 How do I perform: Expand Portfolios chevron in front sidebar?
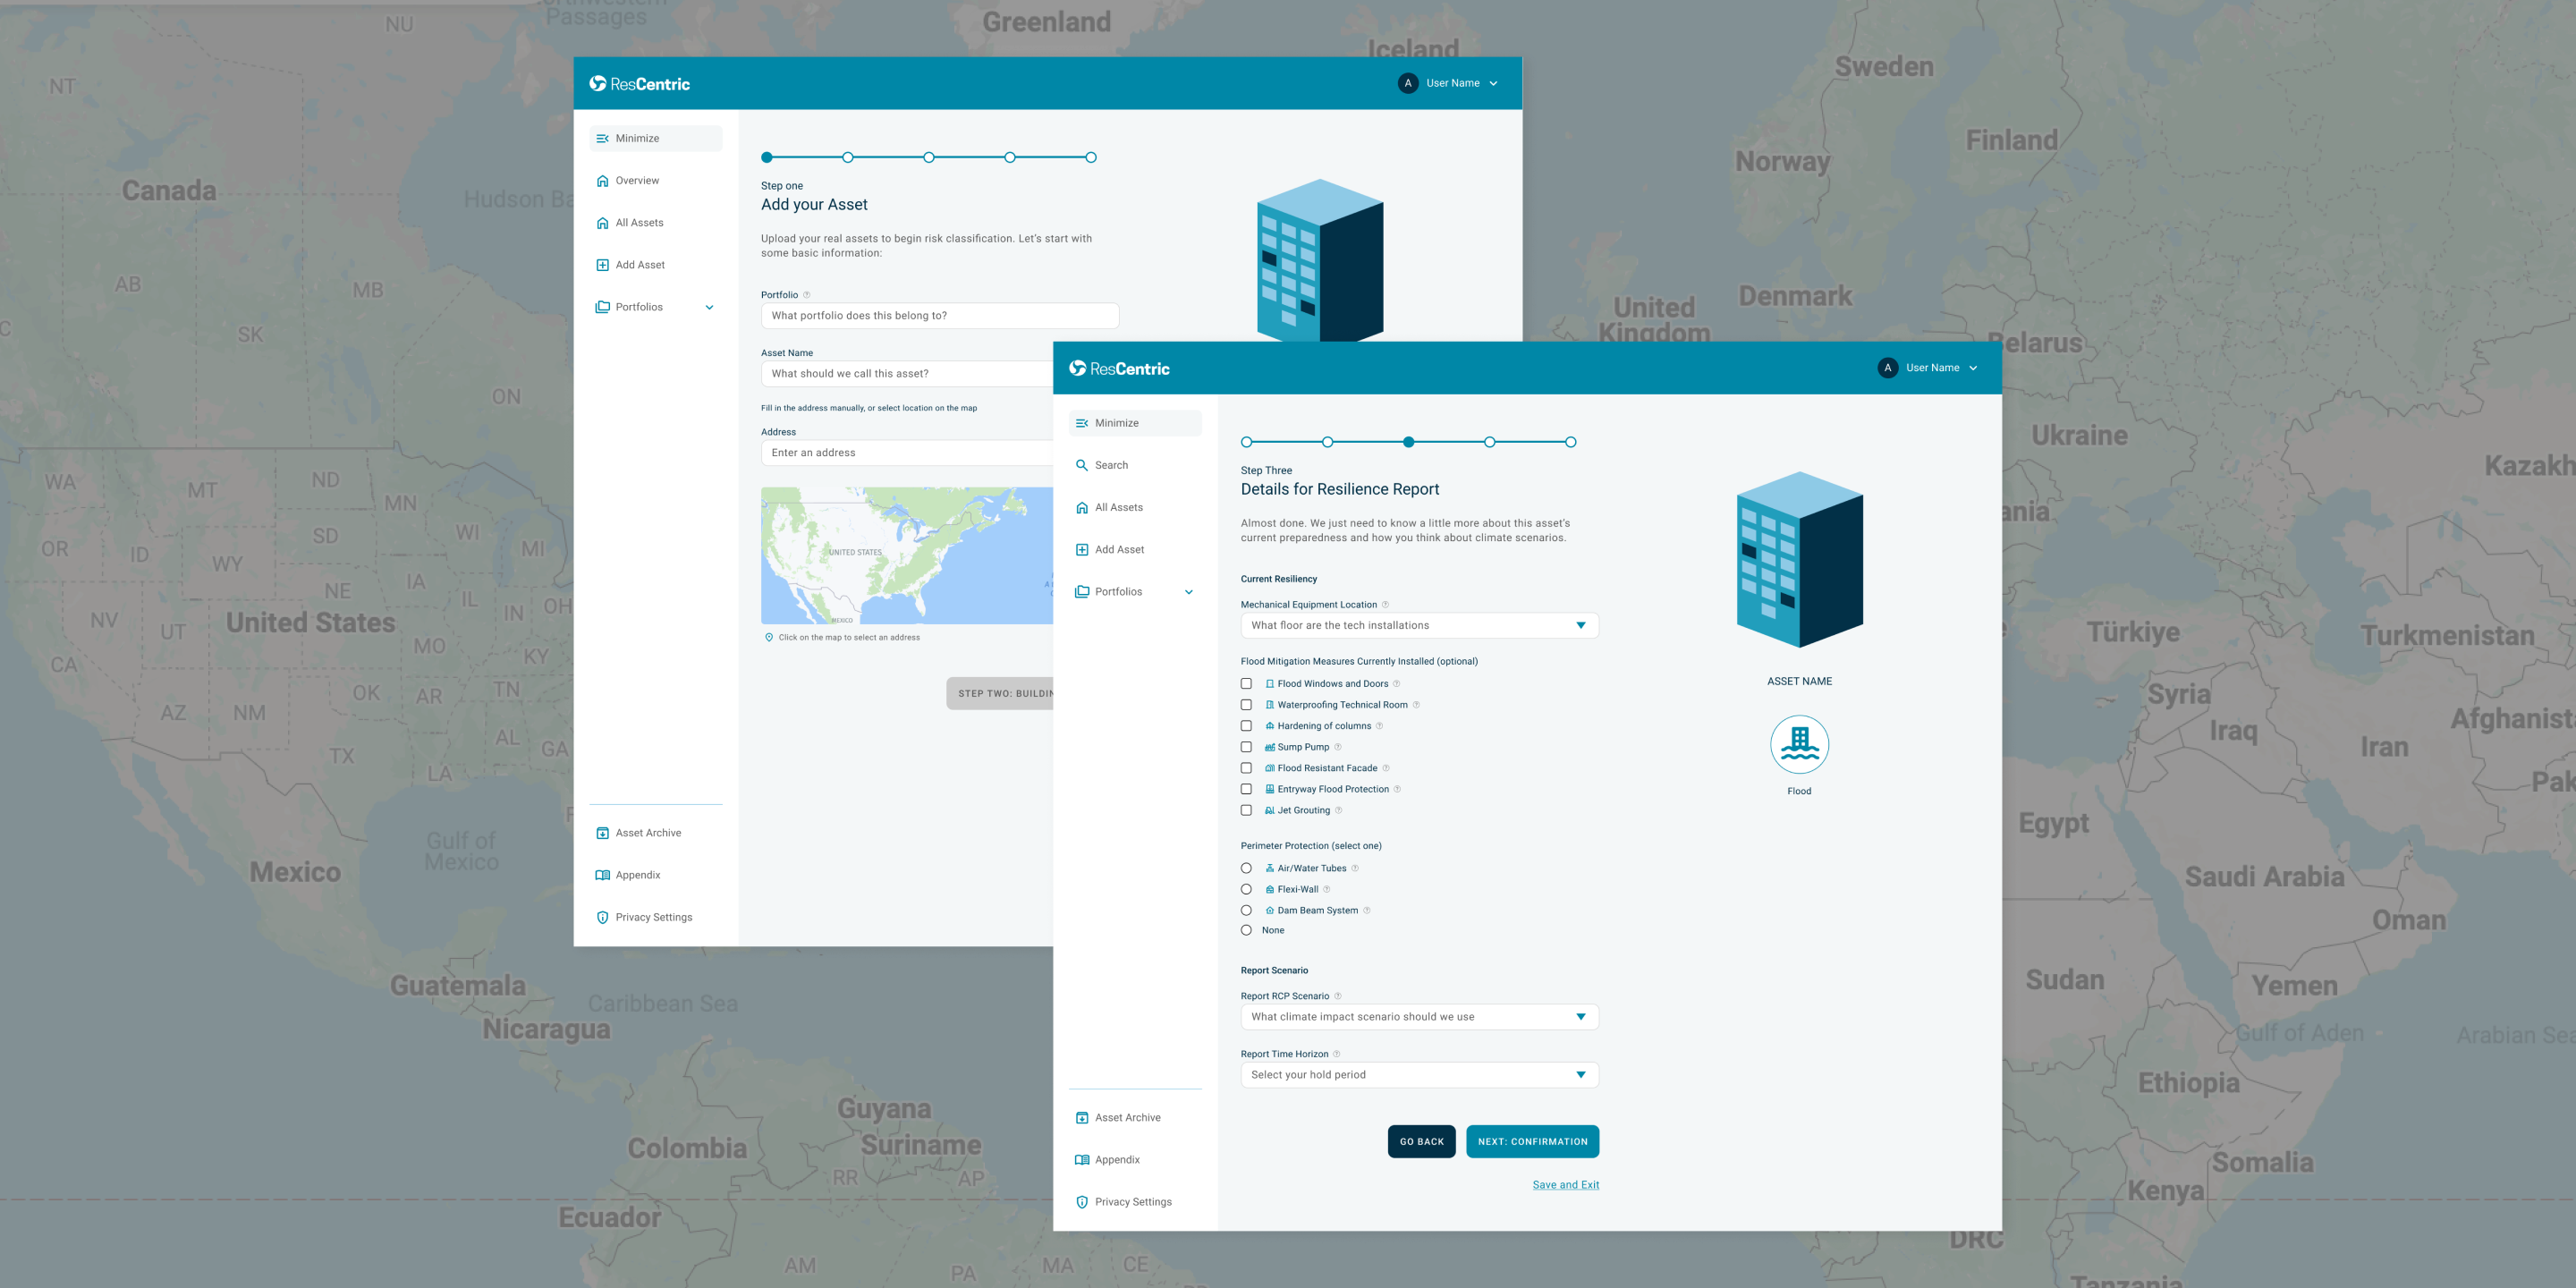click(x=1189, y=592)
